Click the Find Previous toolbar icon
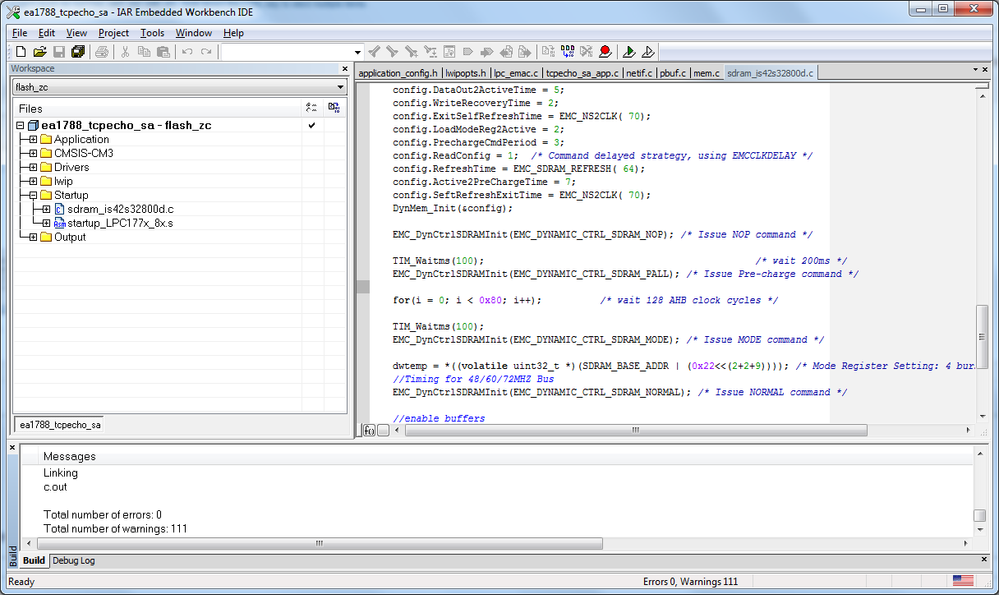Viewport: 999px width, 595px height. point(374,52)
